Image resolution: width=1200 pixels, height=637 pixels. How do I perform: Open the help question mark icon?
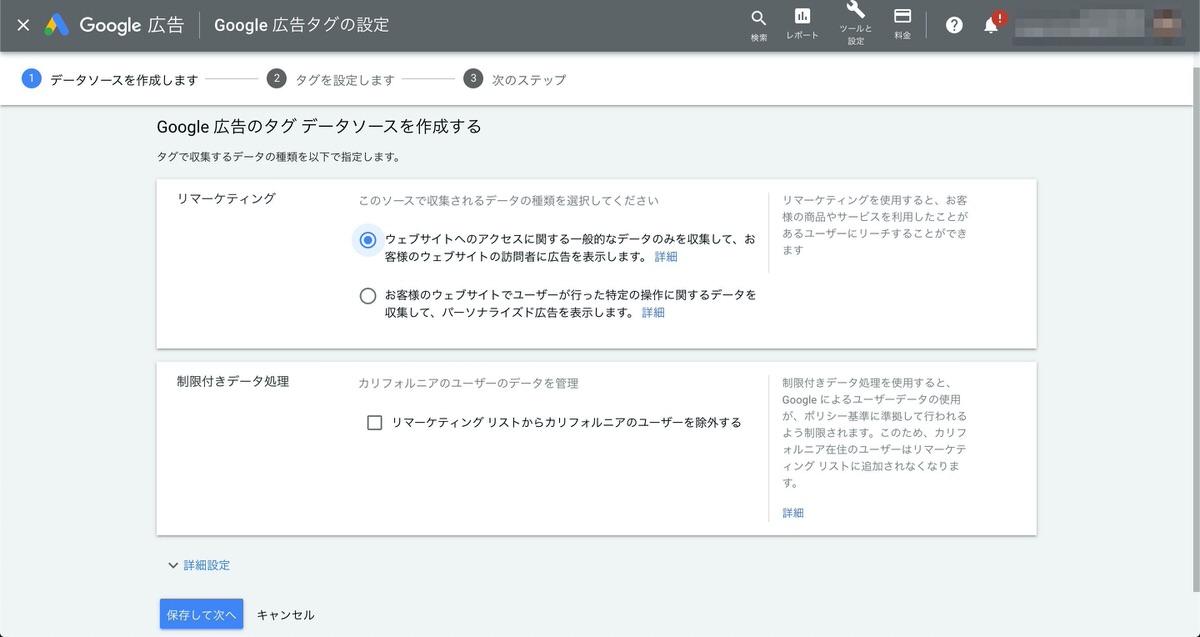click(954, 25)
